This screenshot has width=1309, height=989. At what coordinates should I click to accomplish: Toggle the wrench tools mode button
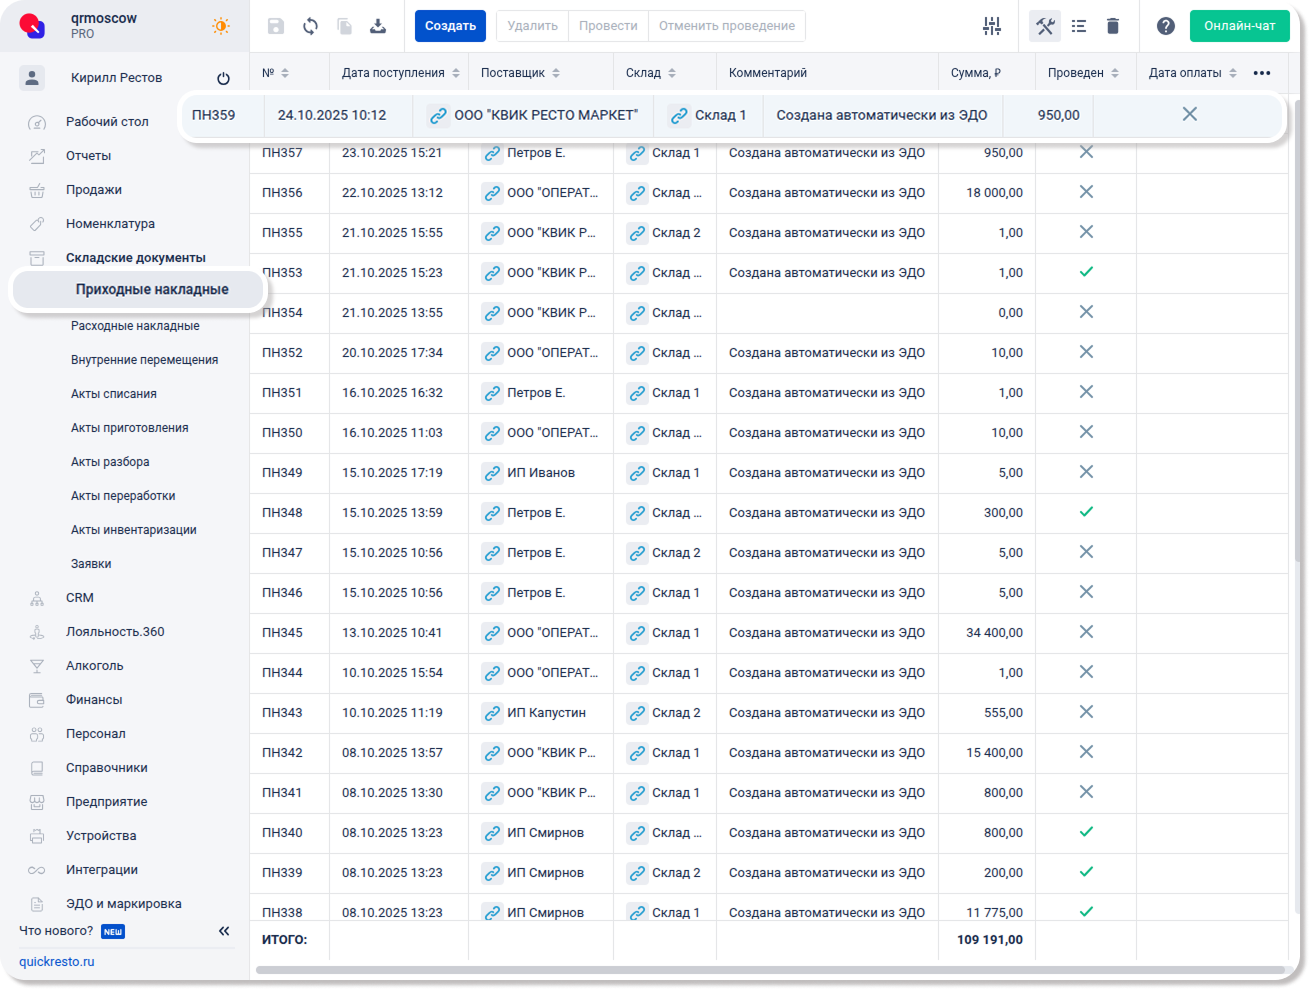[x=1045, y=26]
